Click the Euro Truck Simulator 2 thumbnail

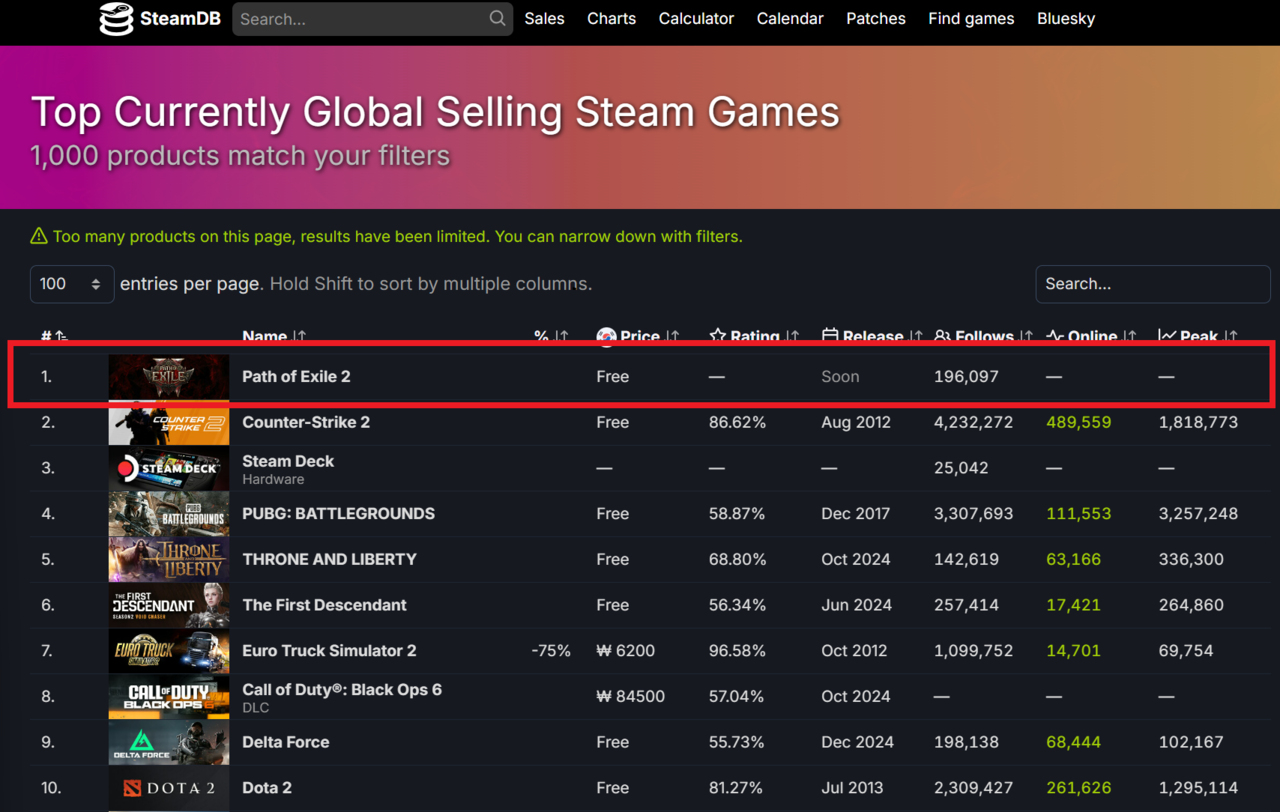[x=168, y=651]
